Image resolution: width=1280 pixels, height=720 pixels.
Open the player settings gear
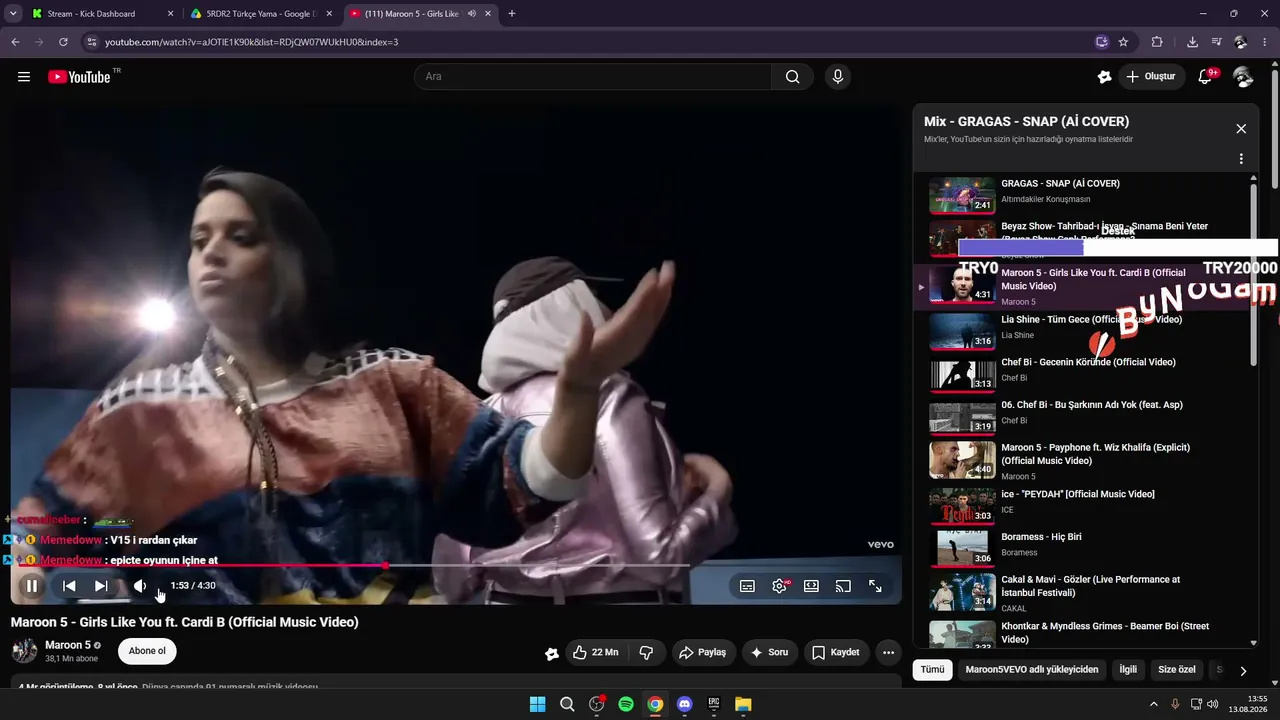click(x=780, y=586)
